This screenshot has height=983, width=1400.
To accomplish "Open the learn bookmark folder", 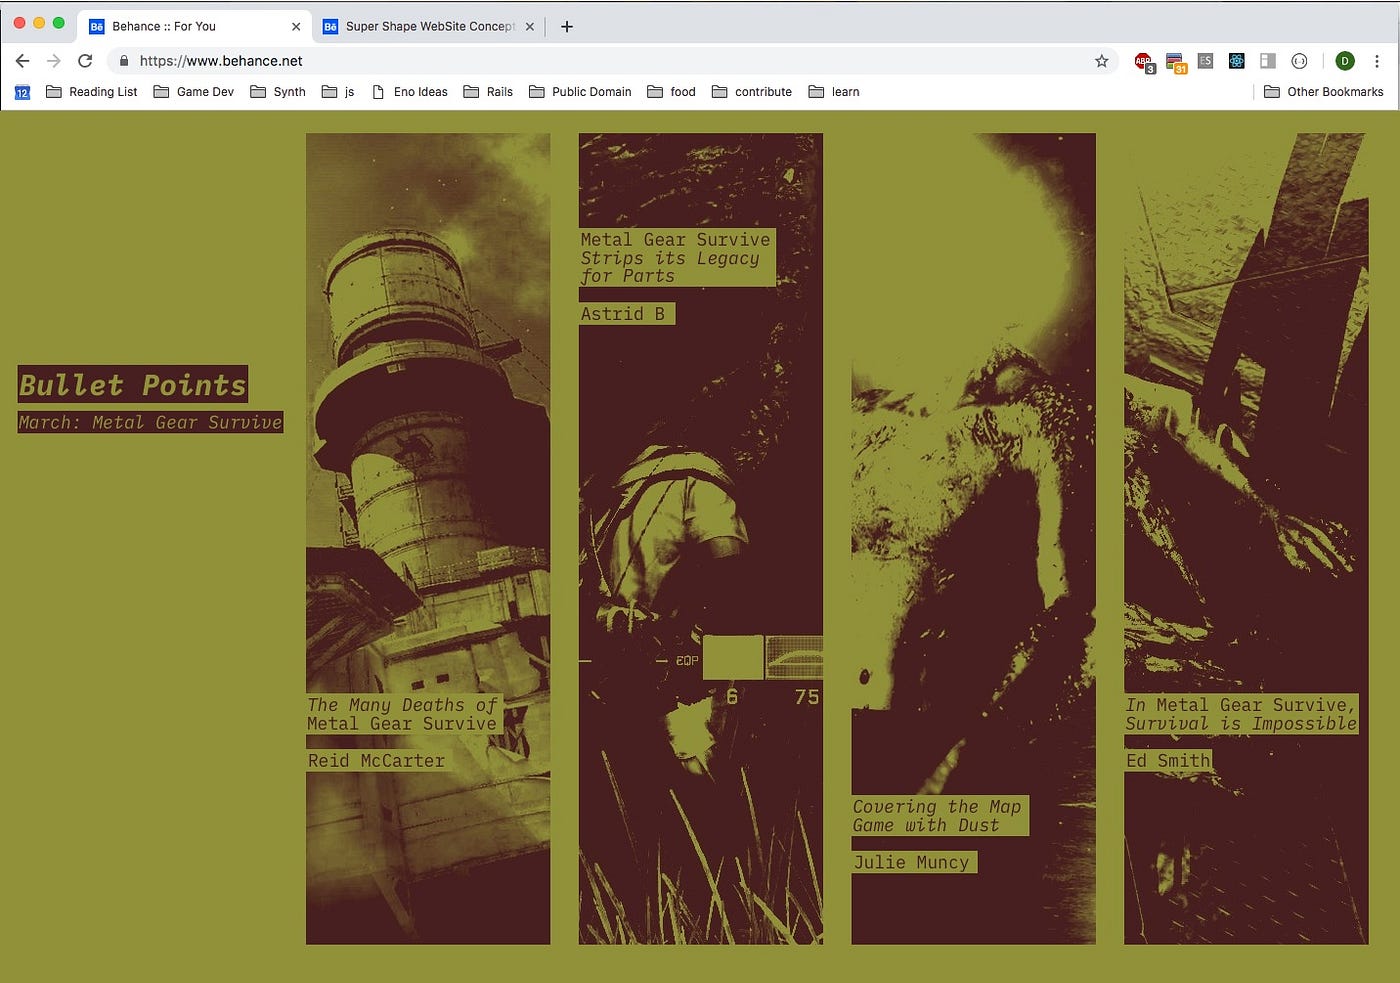I will [834, 92].
